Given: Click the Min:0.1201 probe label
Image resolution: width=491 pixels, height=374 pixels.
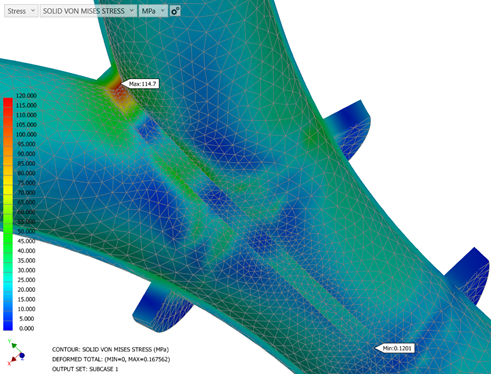Looking at the screenshot, I should click(x=395, y=348).
